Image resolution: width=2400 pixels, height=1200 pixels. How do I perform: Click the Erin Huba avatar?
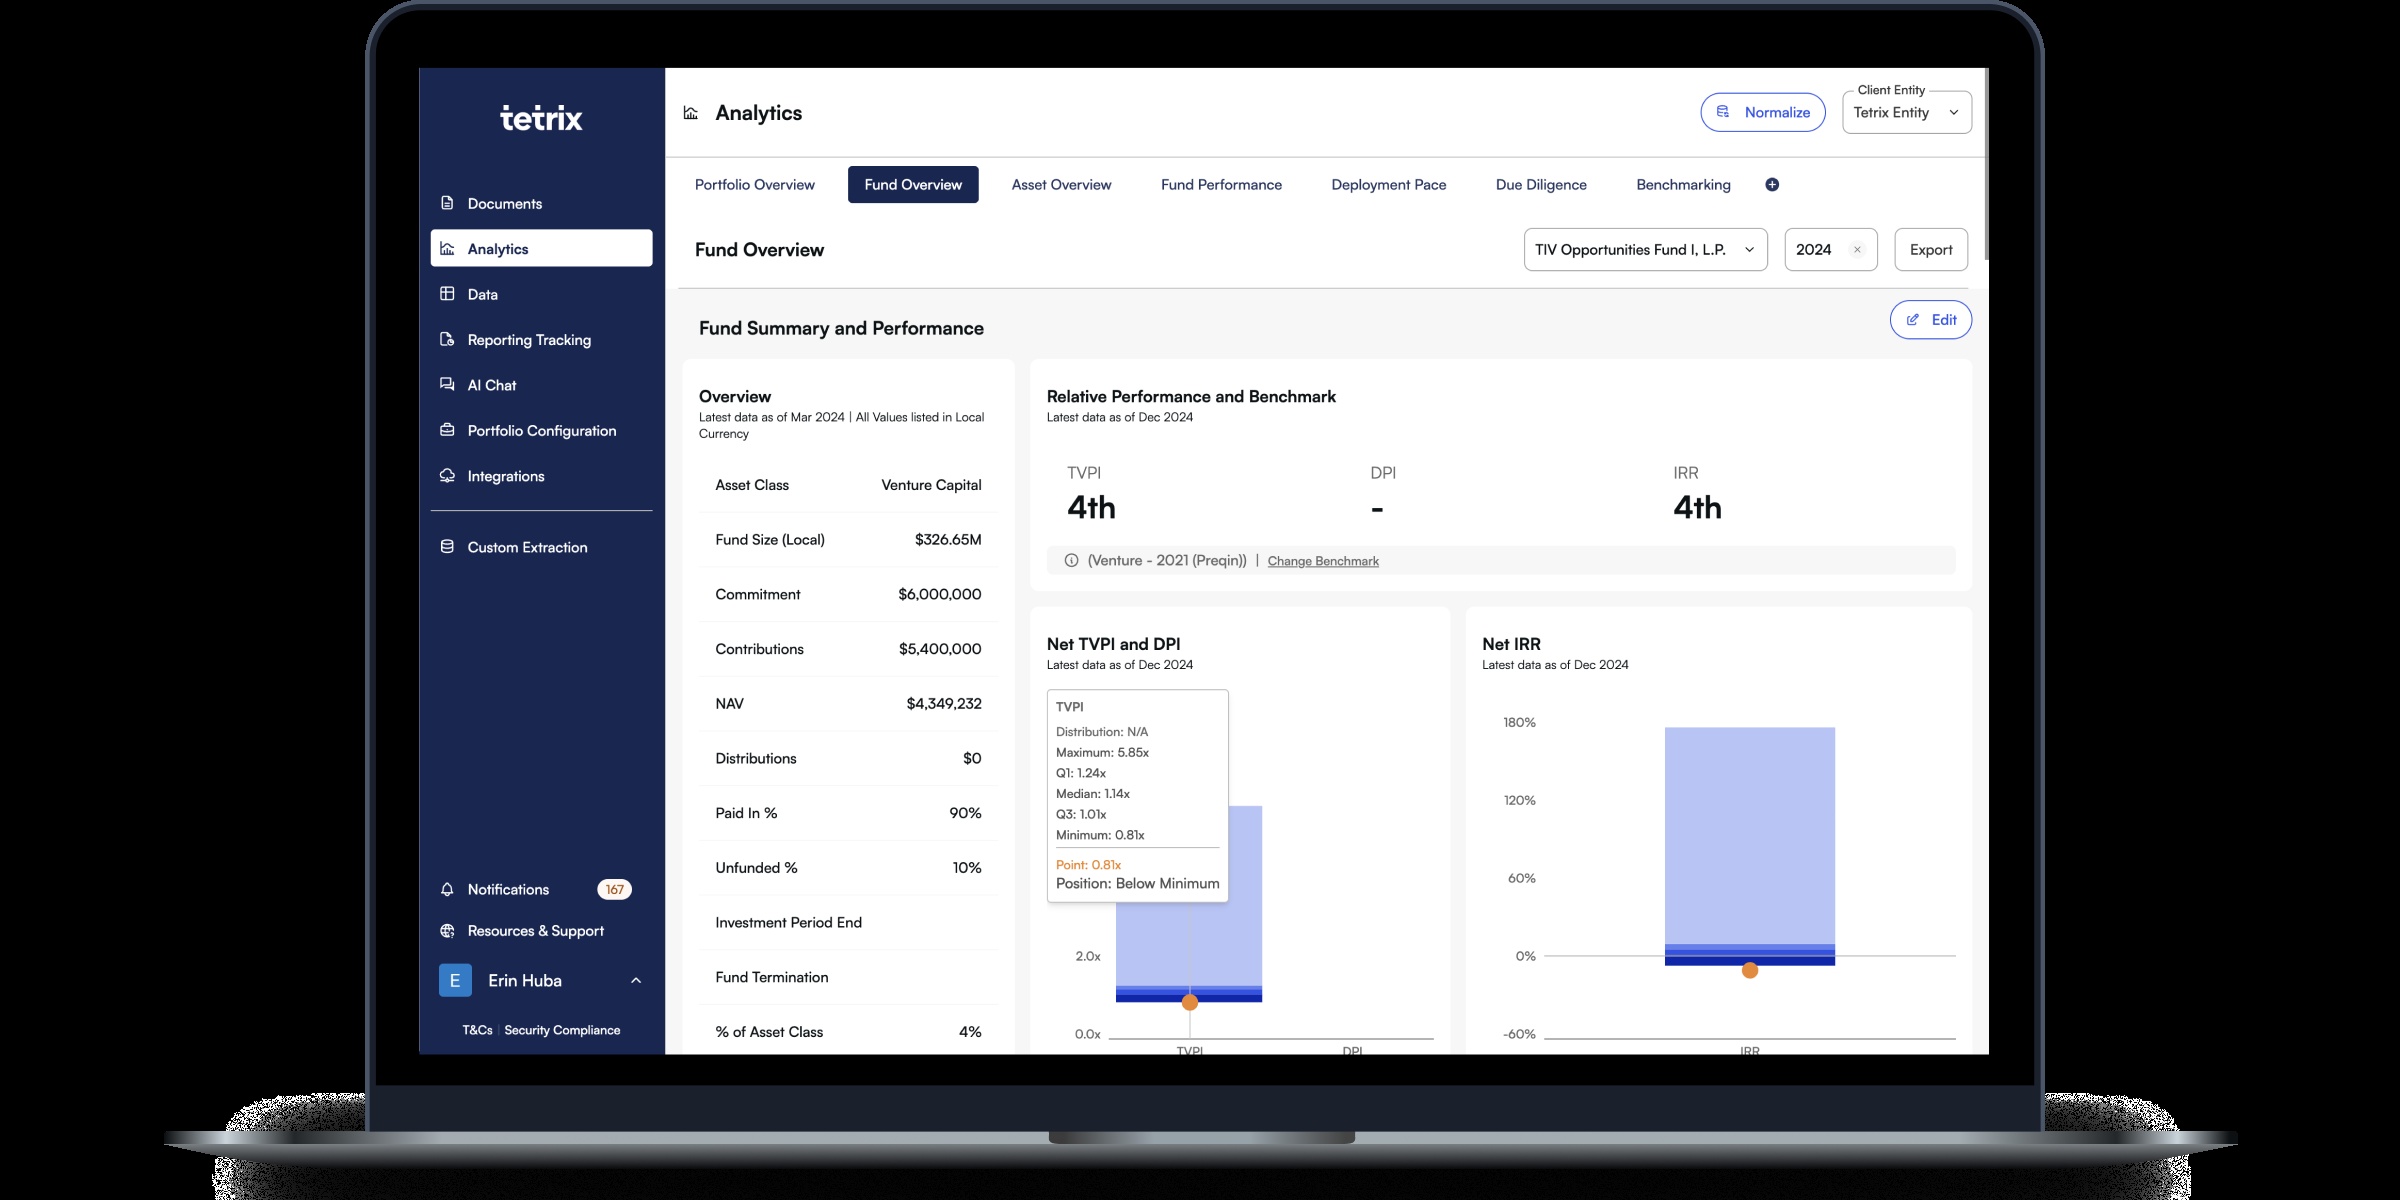coord(455,981)
